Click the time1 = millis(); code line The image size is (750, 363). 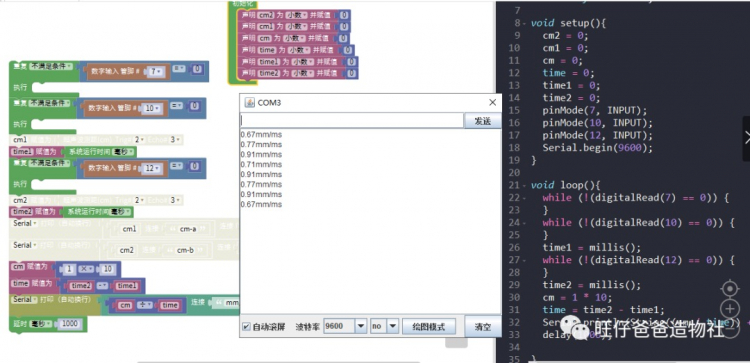pos(591,247)
